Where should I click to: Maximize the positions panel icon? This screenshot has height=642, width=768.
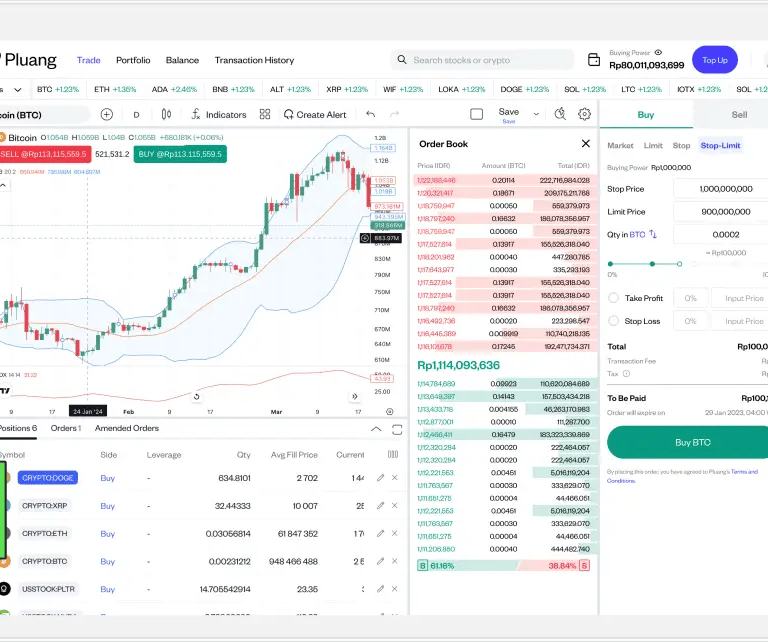pos(397,429)
